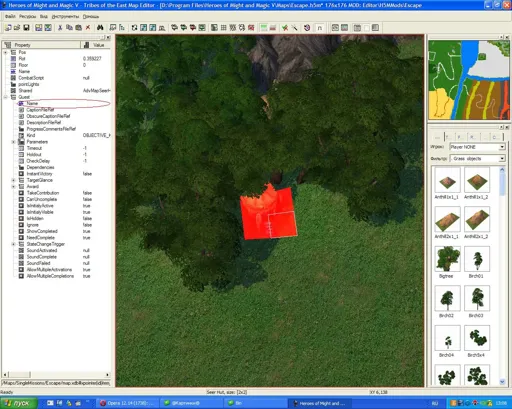Open the Инструменты menu
The image size is (512, 409).
pos(65,16)
